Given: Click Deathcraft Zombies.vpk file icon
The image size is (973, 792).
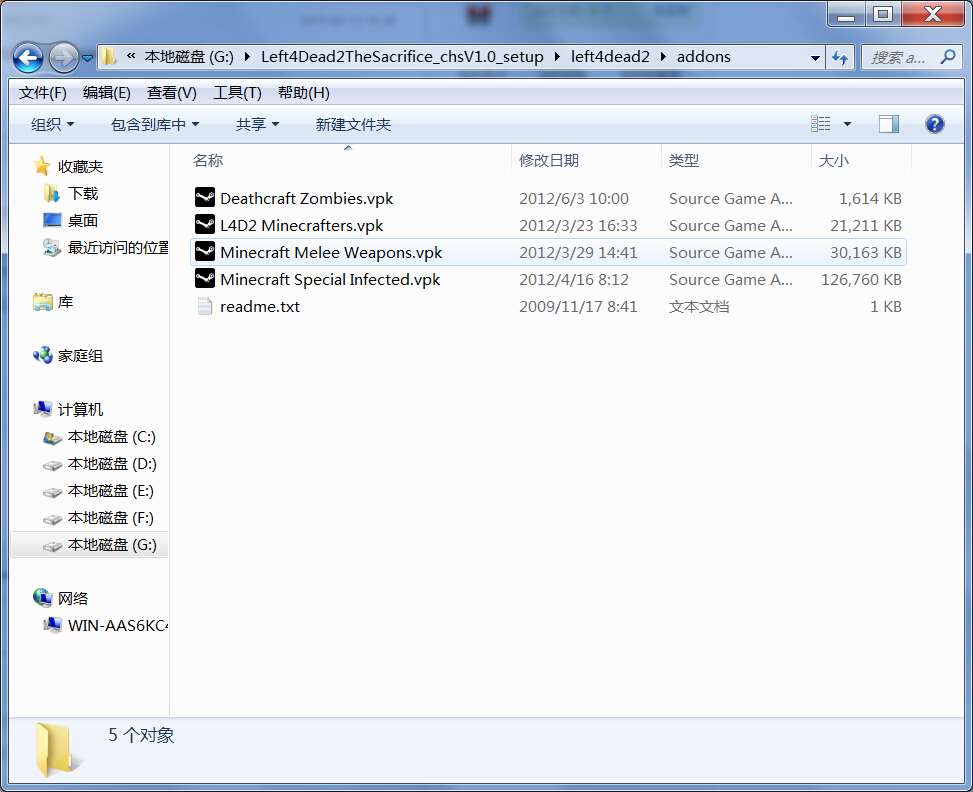Looking at the screenshot, I should pyautogui.click(x=205, y=198).
